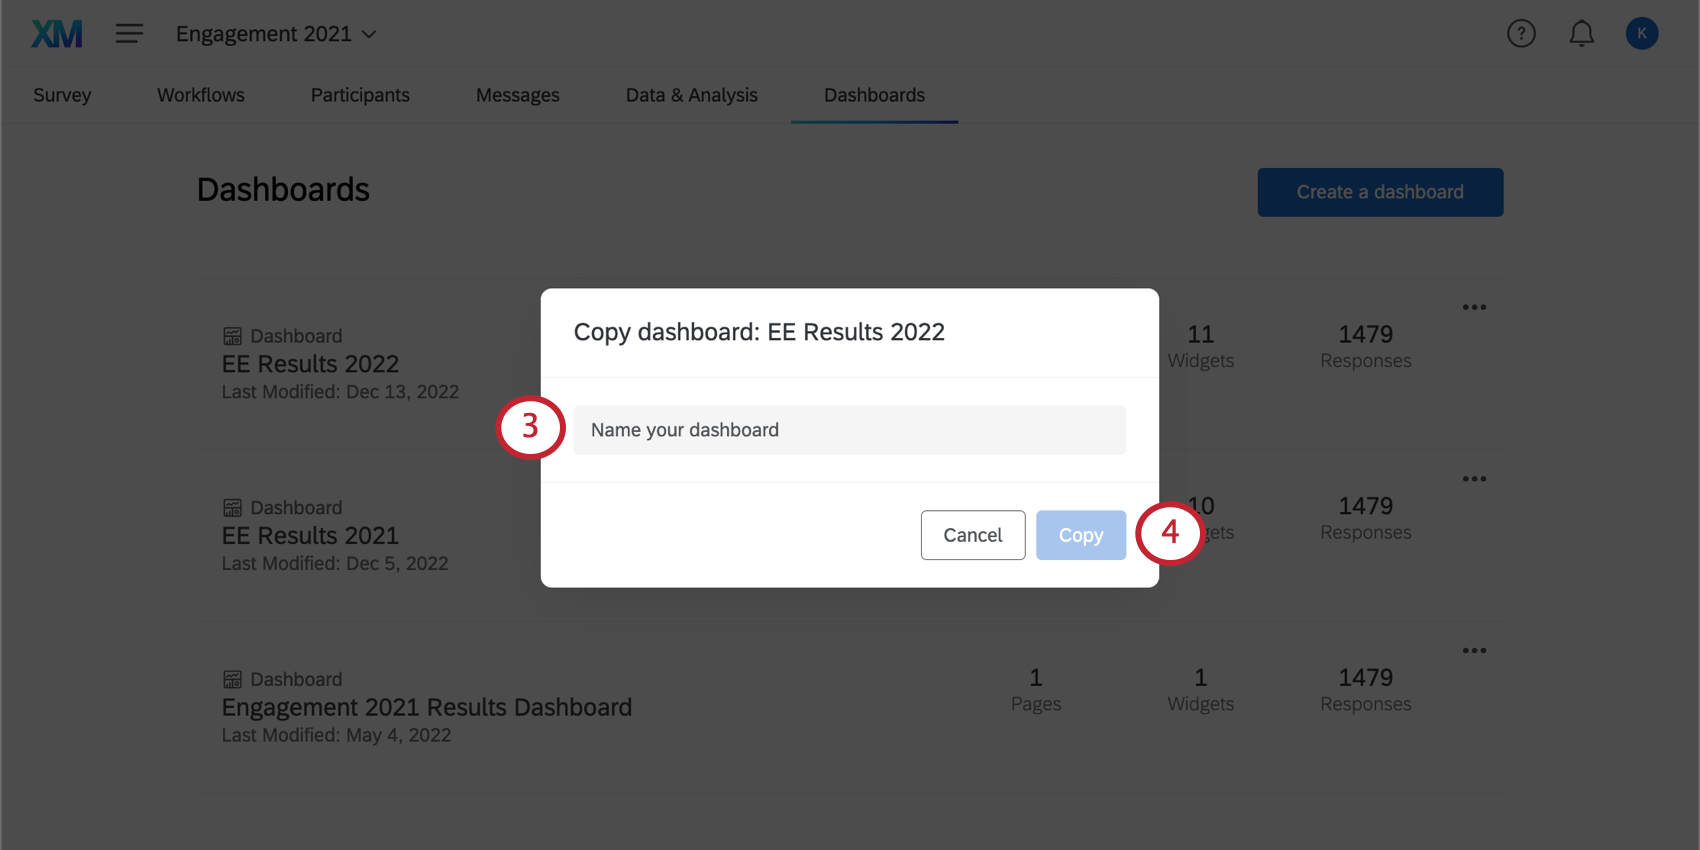Open the help question mark icon
The width and height of the screenshot is (1700, 850).
tap(1521, 33)
